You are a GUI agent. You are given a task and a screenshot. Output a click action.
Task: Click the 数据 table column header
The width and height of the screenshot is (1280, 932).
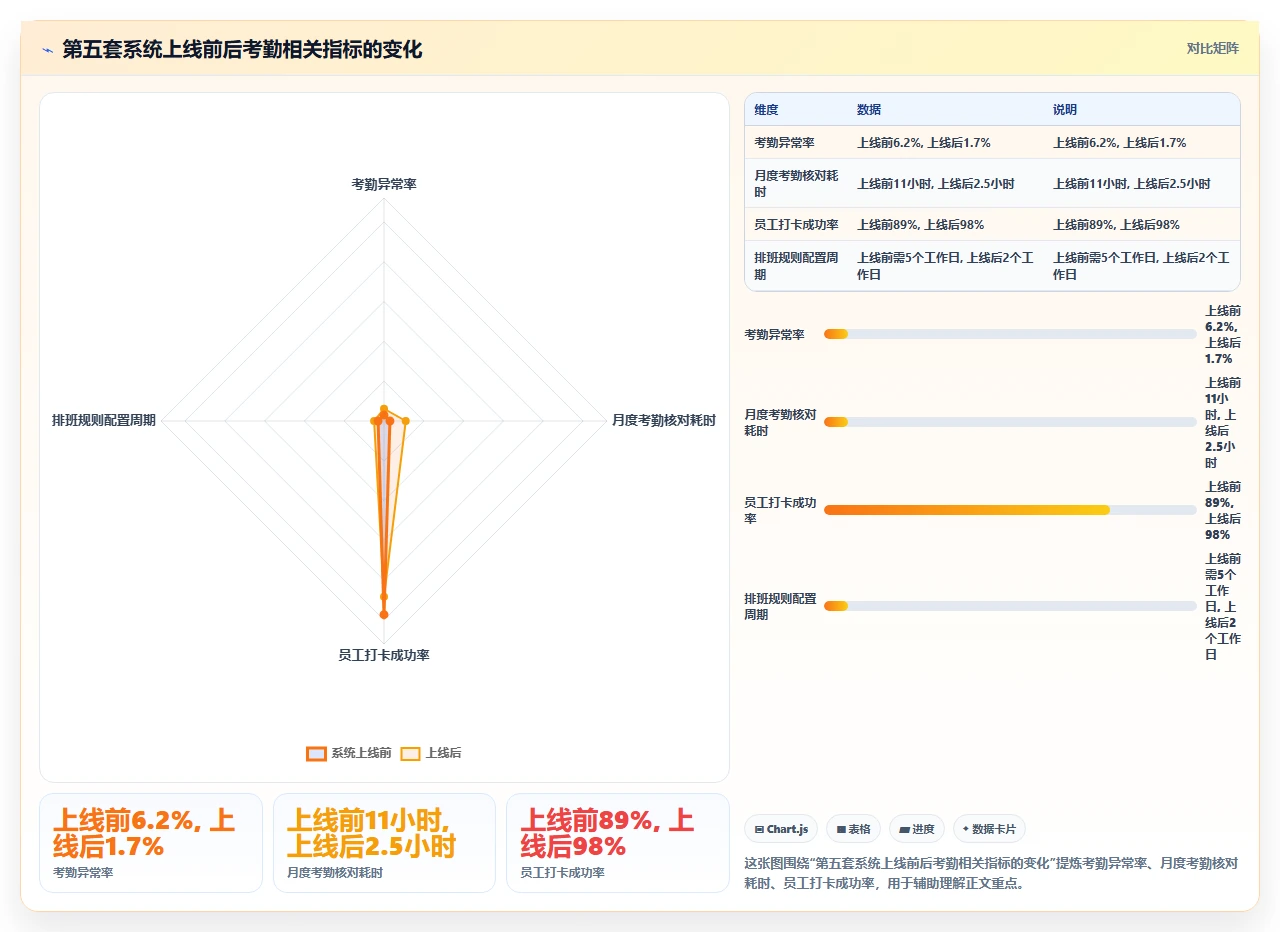(869, 110)
